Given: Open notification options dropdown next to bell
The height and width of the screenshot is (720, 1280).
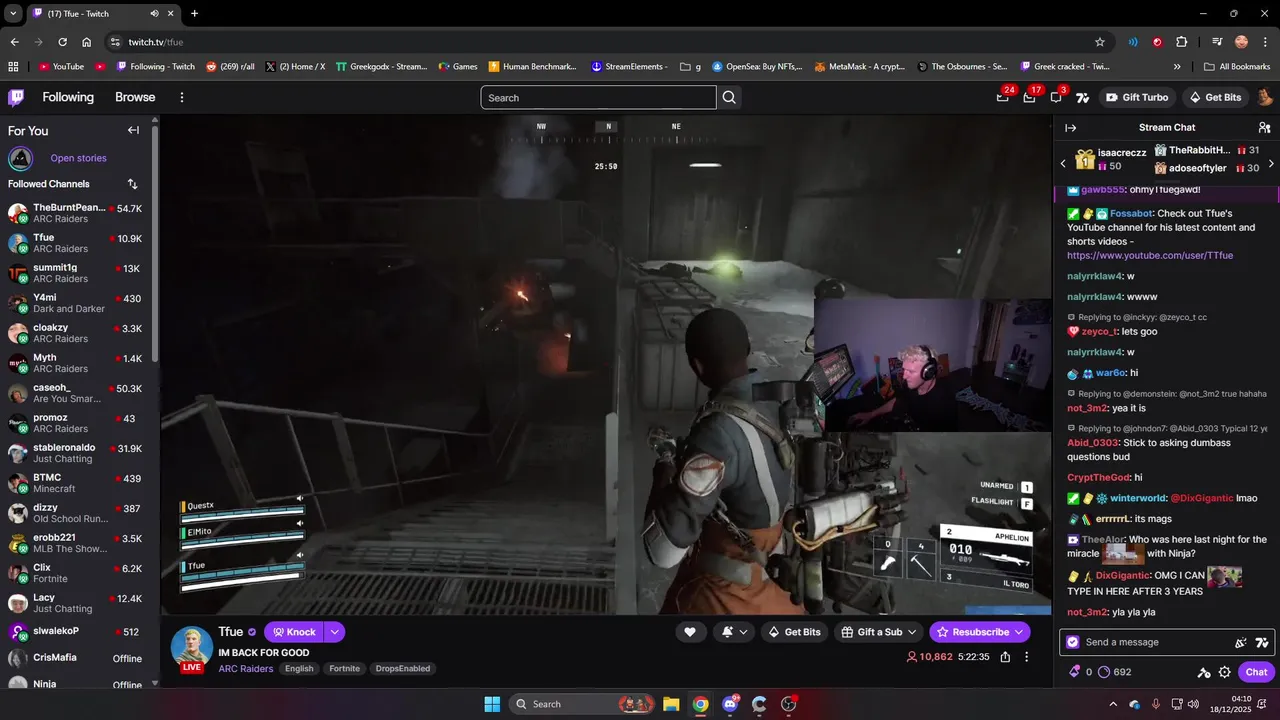Looking at the screenshot, I should click(x=743, y=632).
